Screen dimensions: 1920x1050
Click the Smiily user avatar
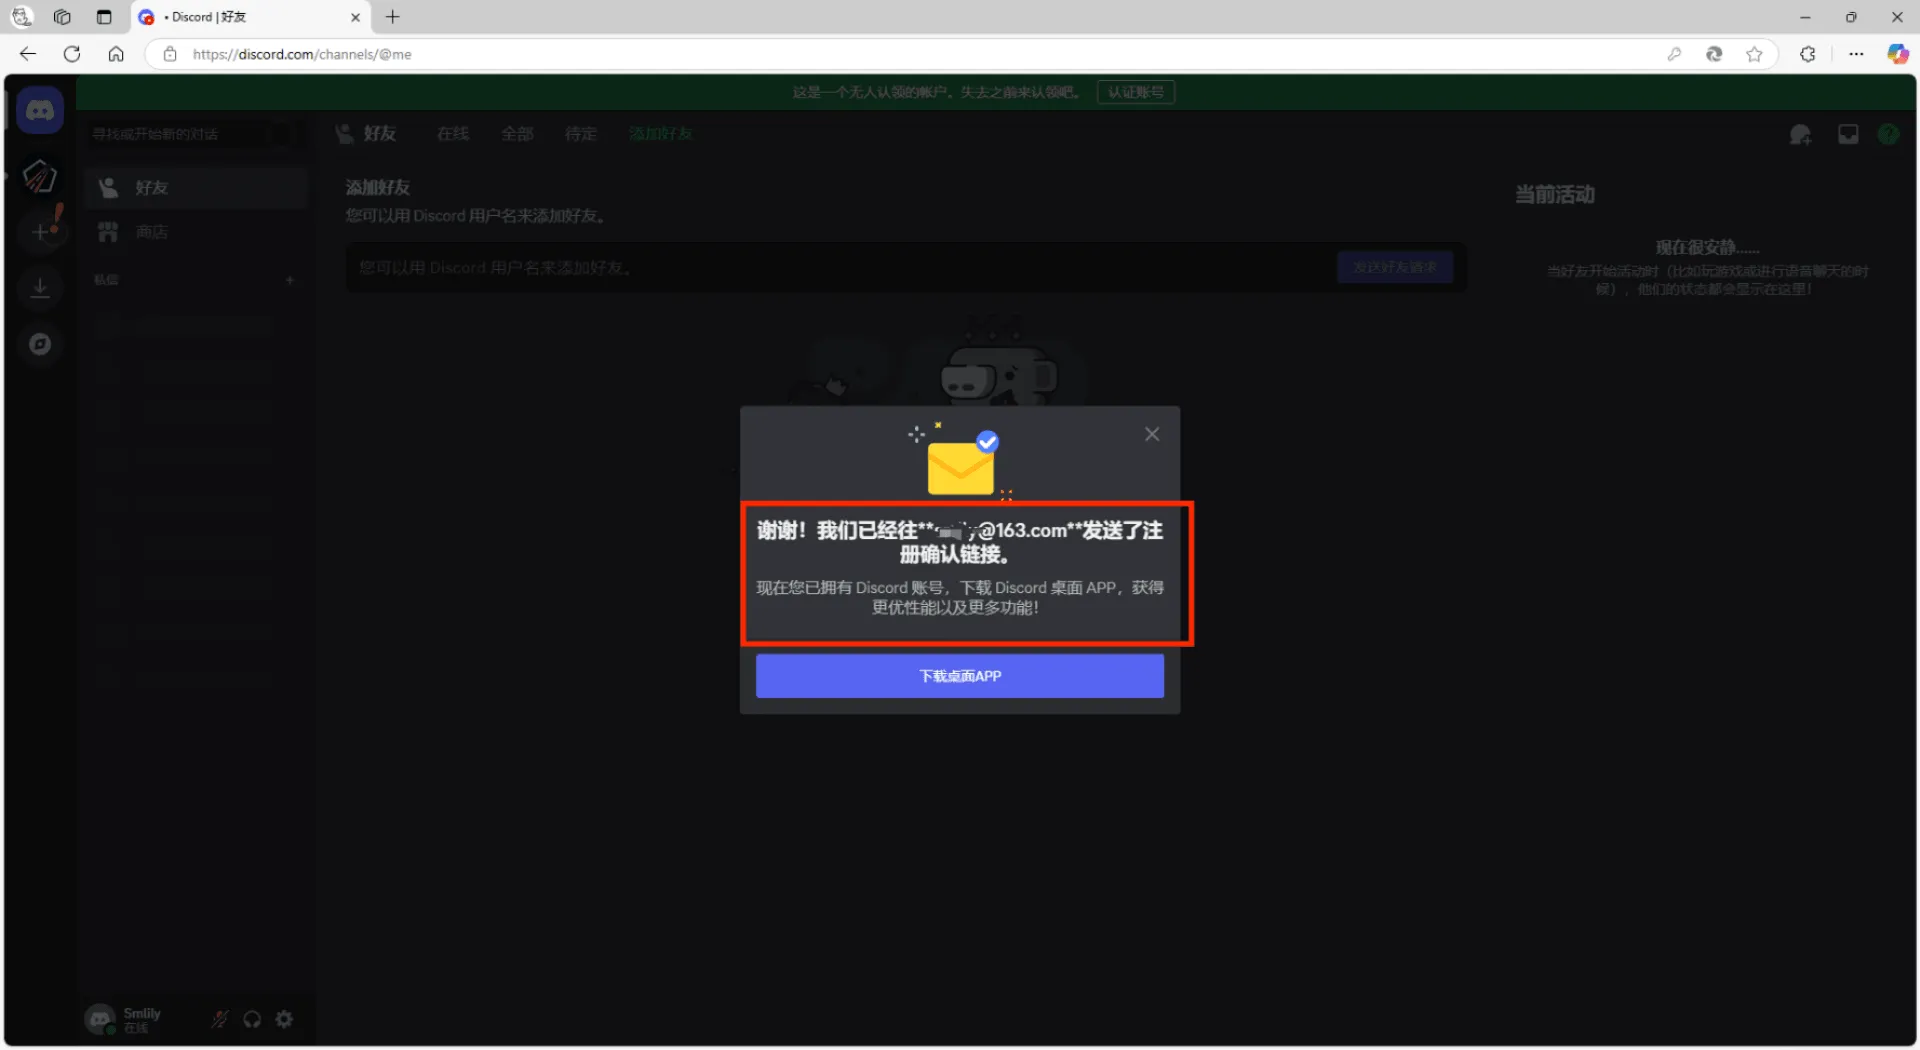(x=100, y=1019)
